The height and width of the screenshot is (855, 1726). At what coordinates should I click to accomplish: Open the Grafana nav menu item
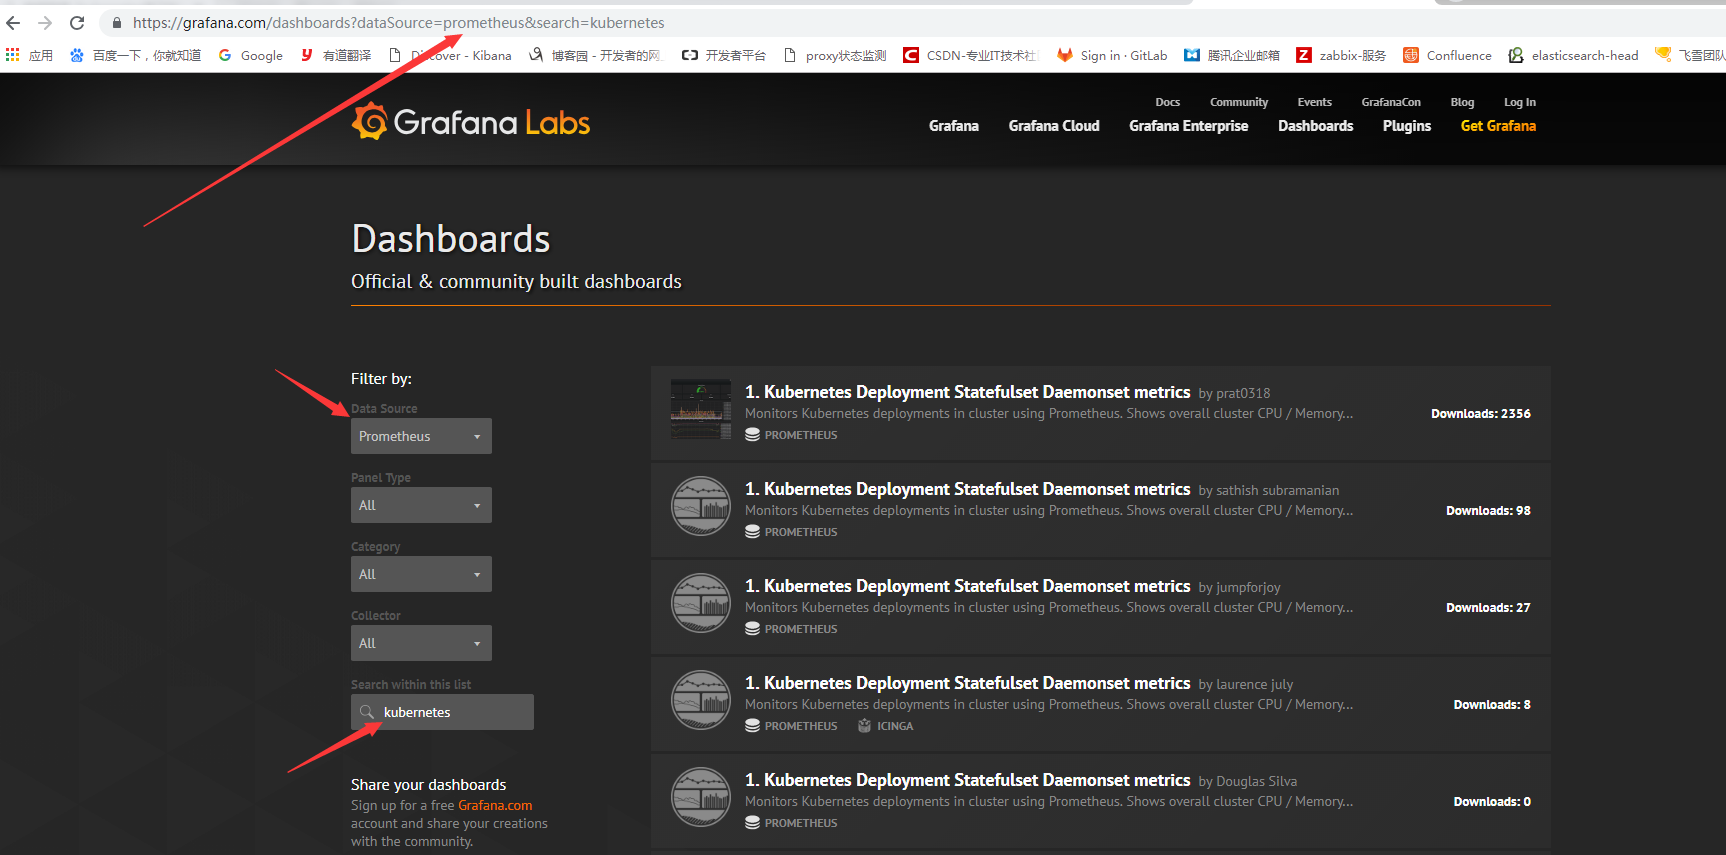click(x=954, y=126)
